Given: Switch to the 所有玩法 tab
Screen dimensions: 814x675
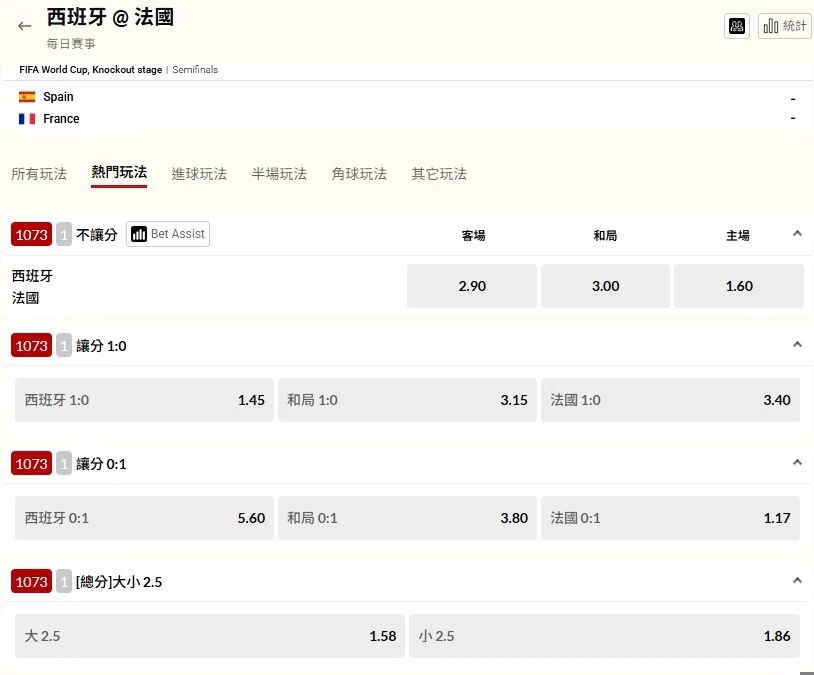Looking at the screenshot, I should click(x=39, y=173).
